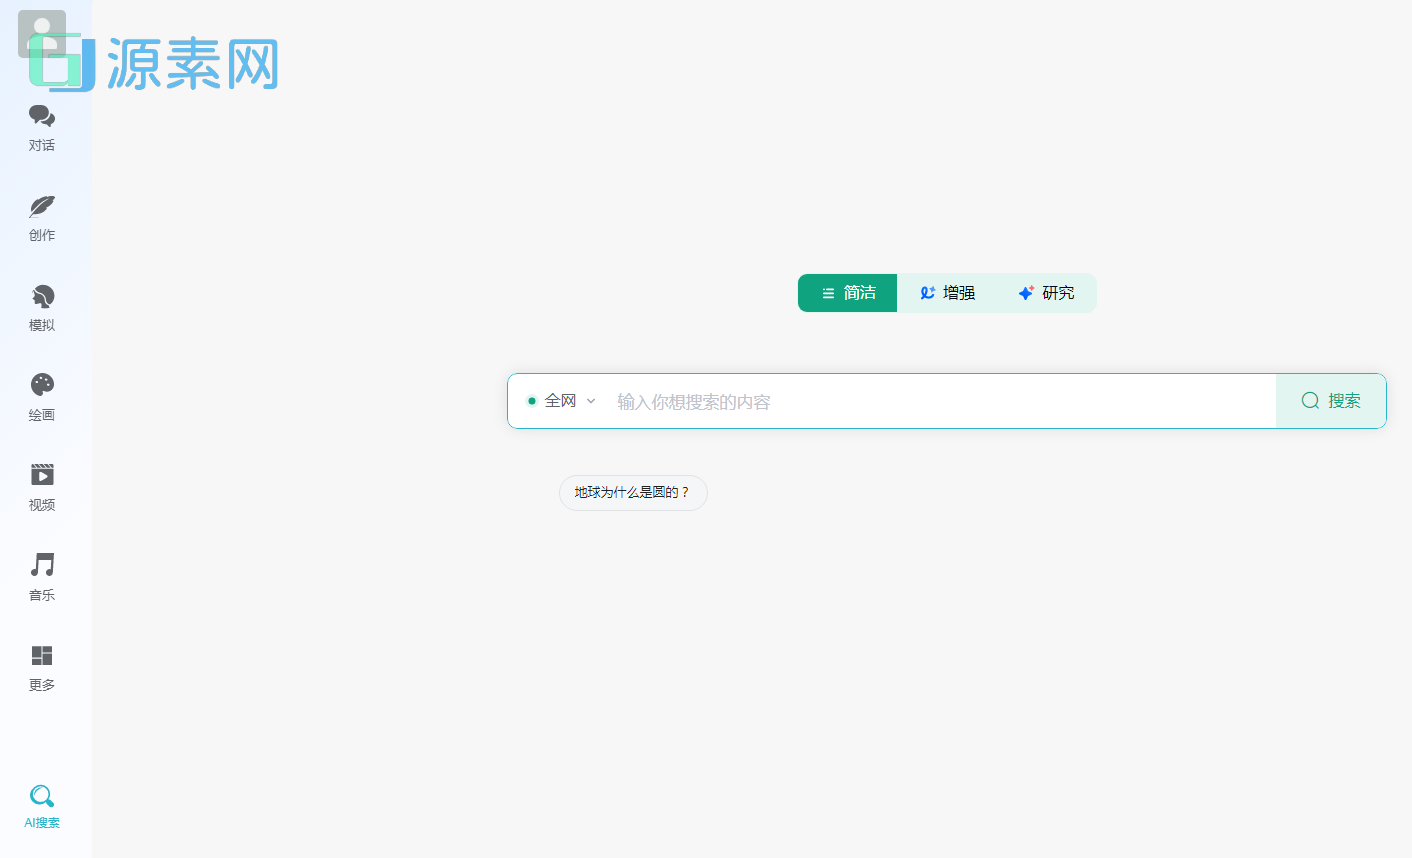Click the green status dot next to 全网
This screenshot has height=858, width=1412.
[x=531, y=400]
